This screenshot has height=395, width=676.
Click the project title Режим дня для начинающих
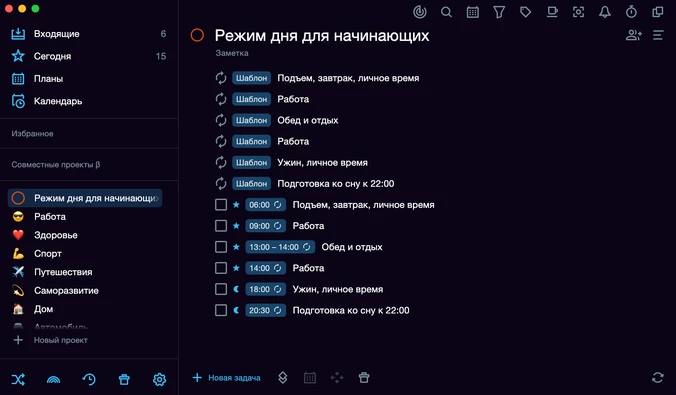point(322,35)
